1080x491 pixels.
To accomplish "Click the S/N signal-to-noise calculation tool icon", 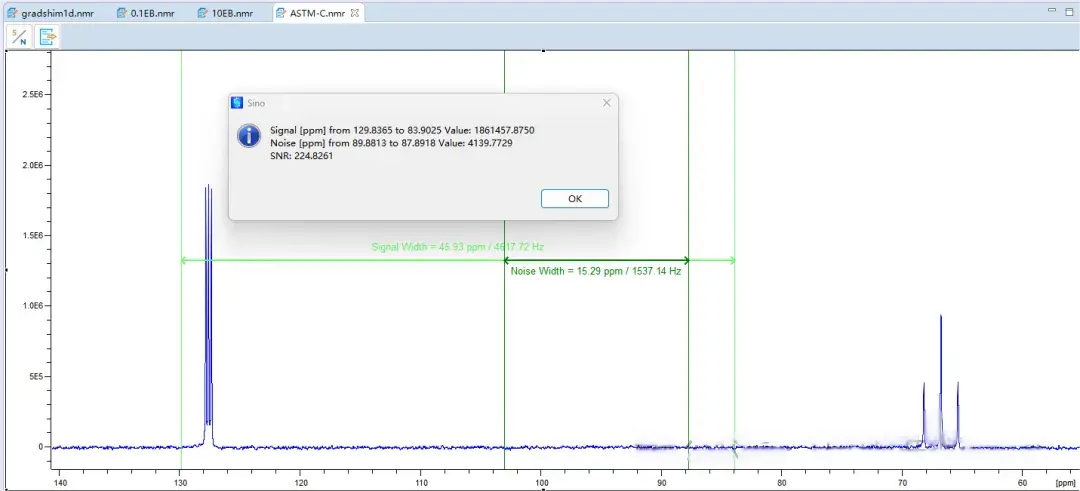I will click(x=19, y=37).
